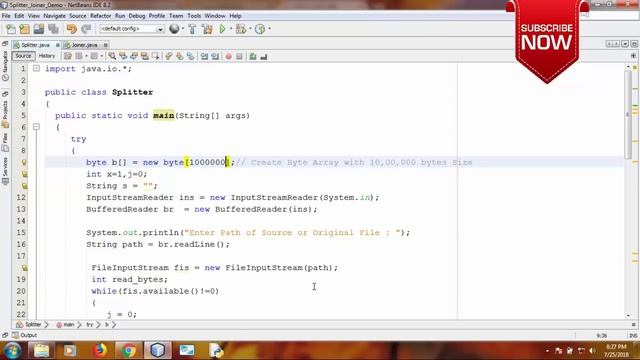This screenshot has width=640, height=360.
Task: Open the File menu
Action: tap(6, 16)
